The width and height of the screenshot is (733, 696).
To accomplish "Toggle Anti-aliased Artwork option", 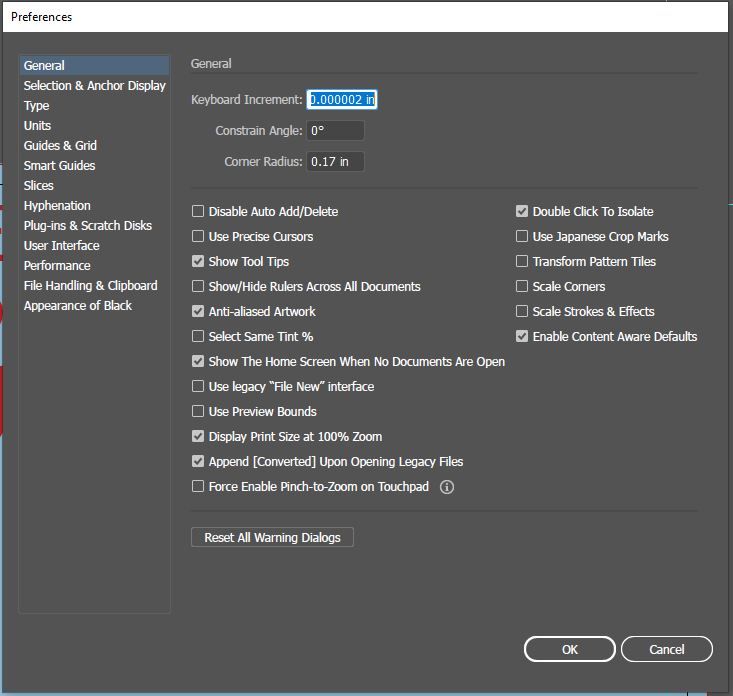I will (198, 312).
